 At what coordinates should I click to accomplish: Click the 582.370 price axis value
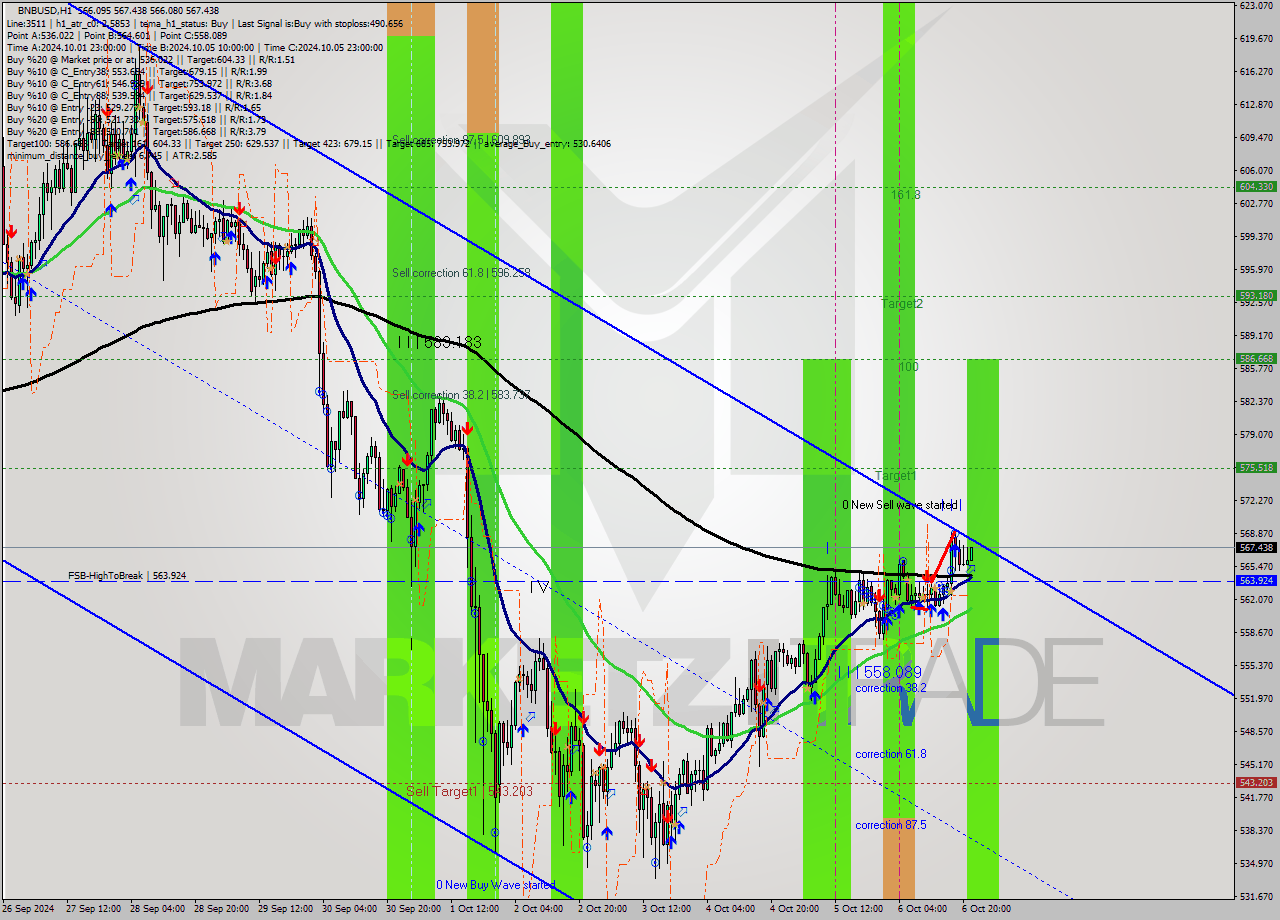tap(1256, 401)
